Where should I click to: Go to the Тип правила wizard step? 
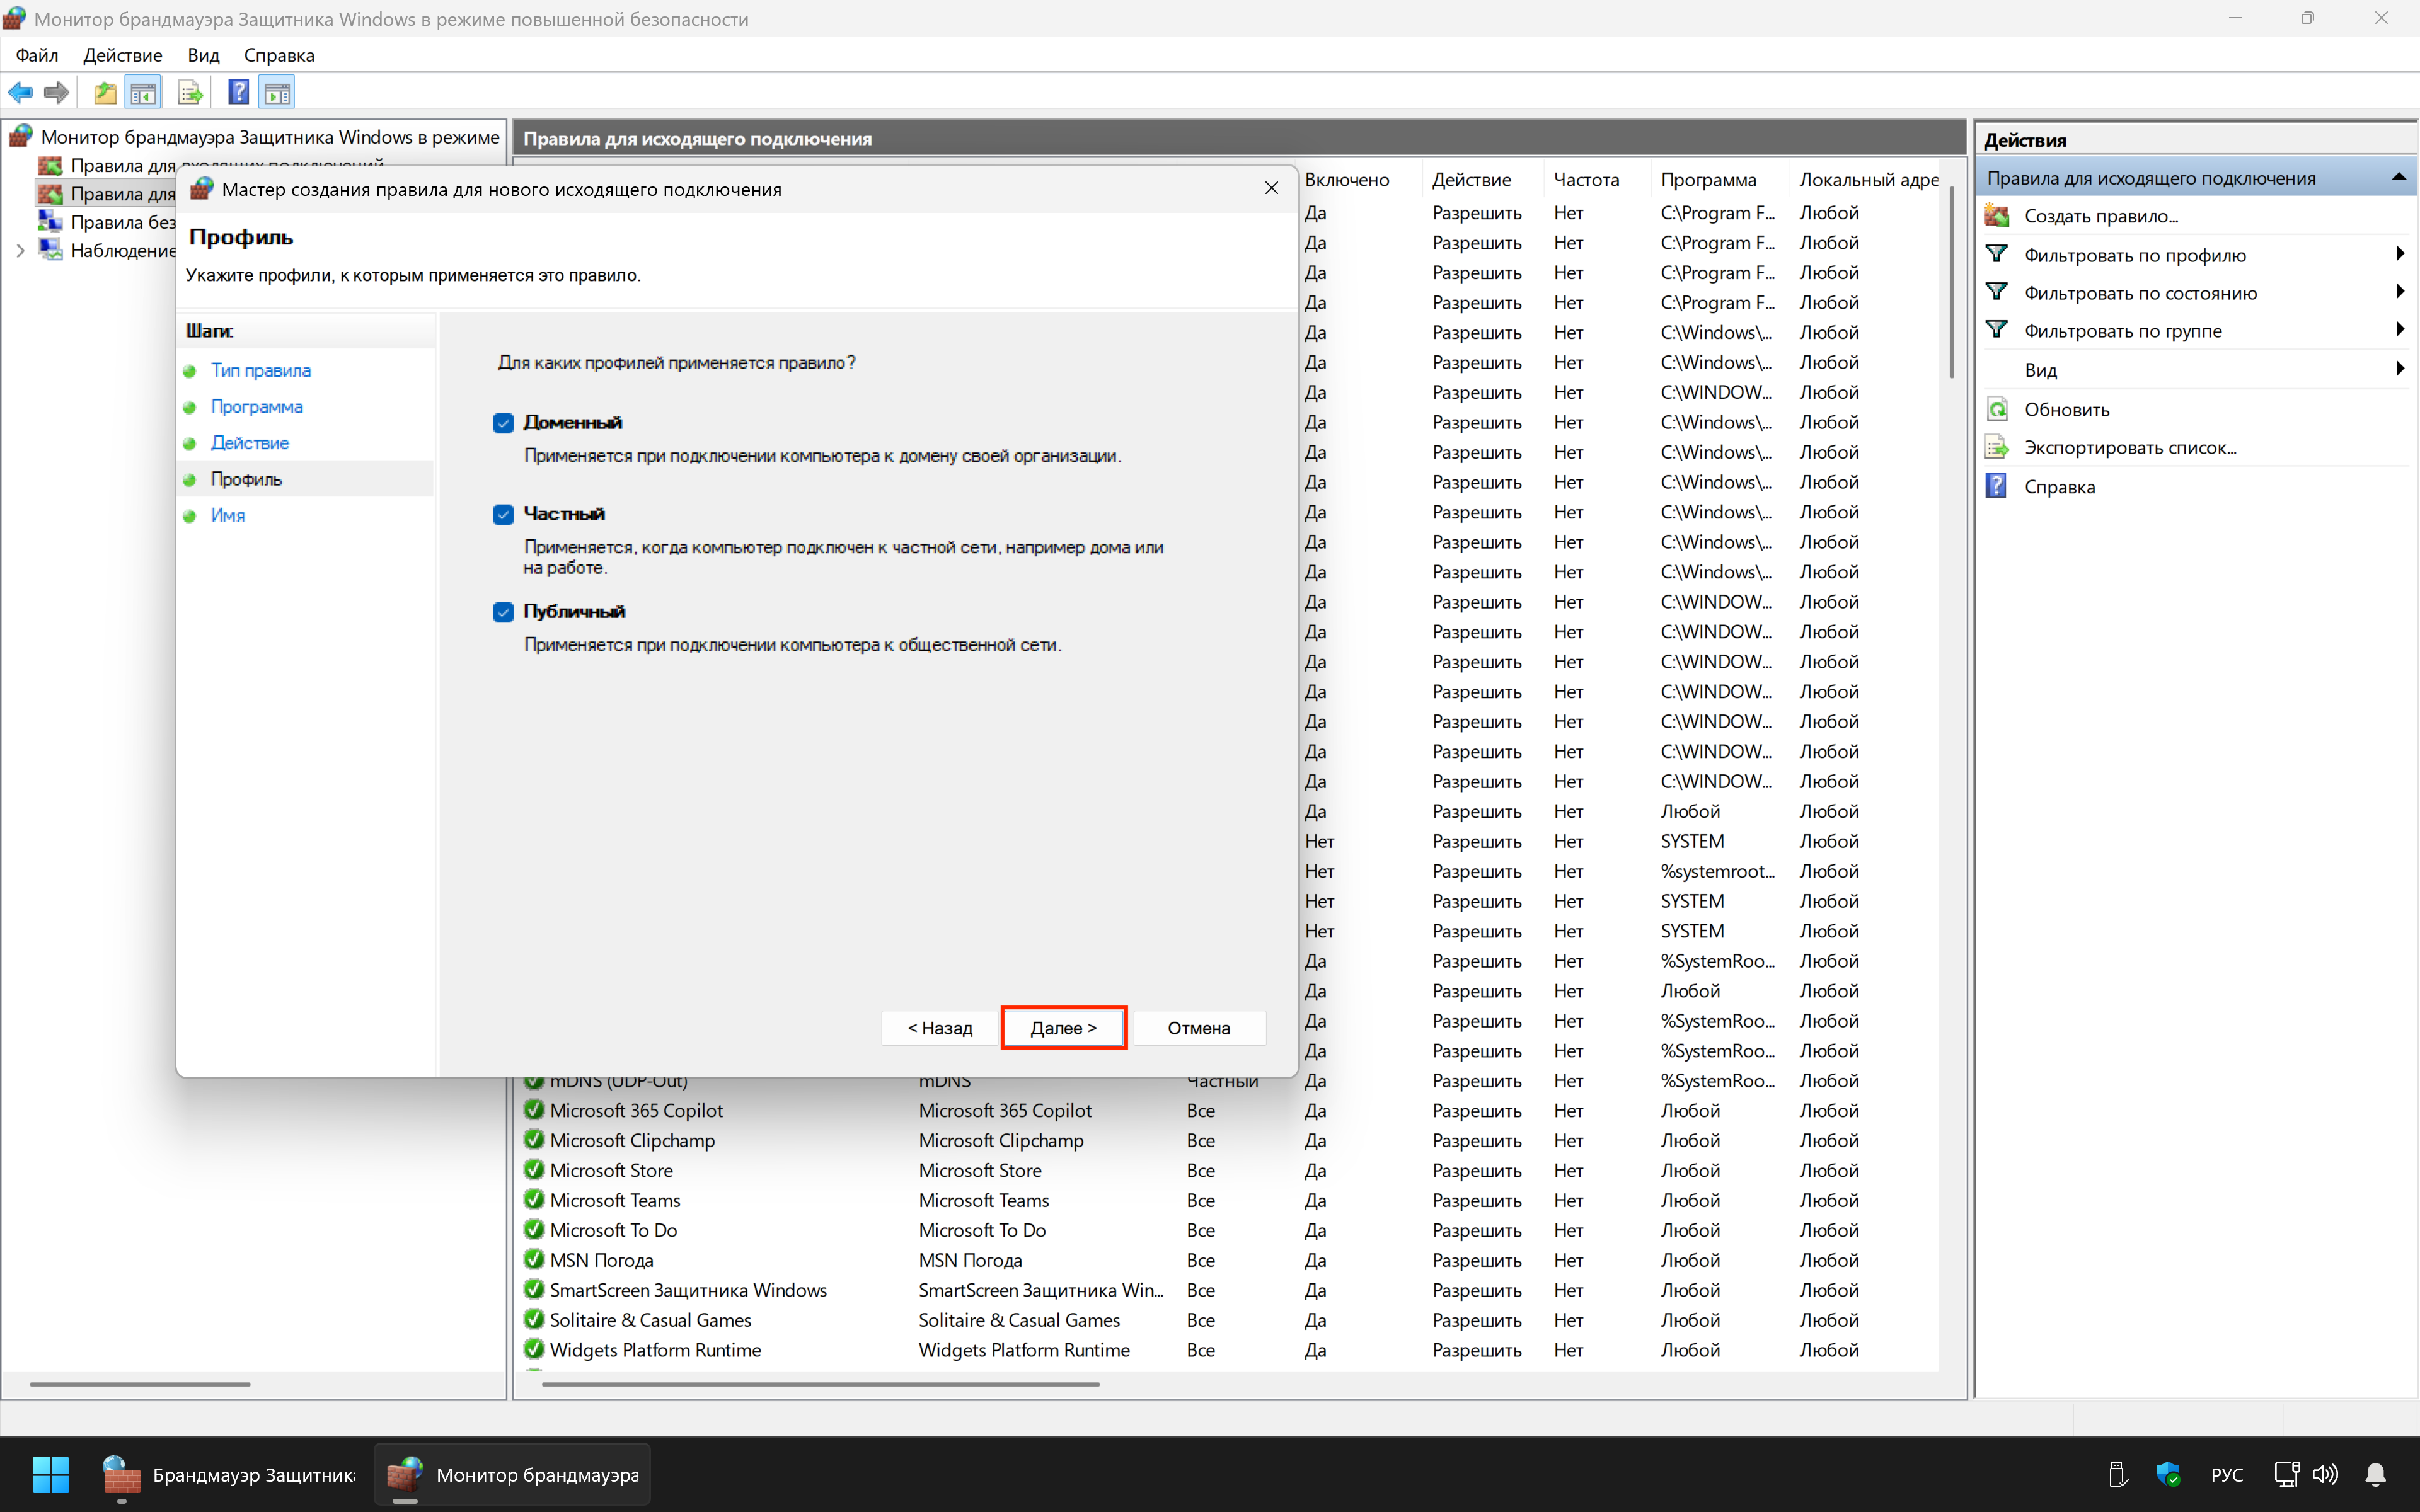pos(260,370)
